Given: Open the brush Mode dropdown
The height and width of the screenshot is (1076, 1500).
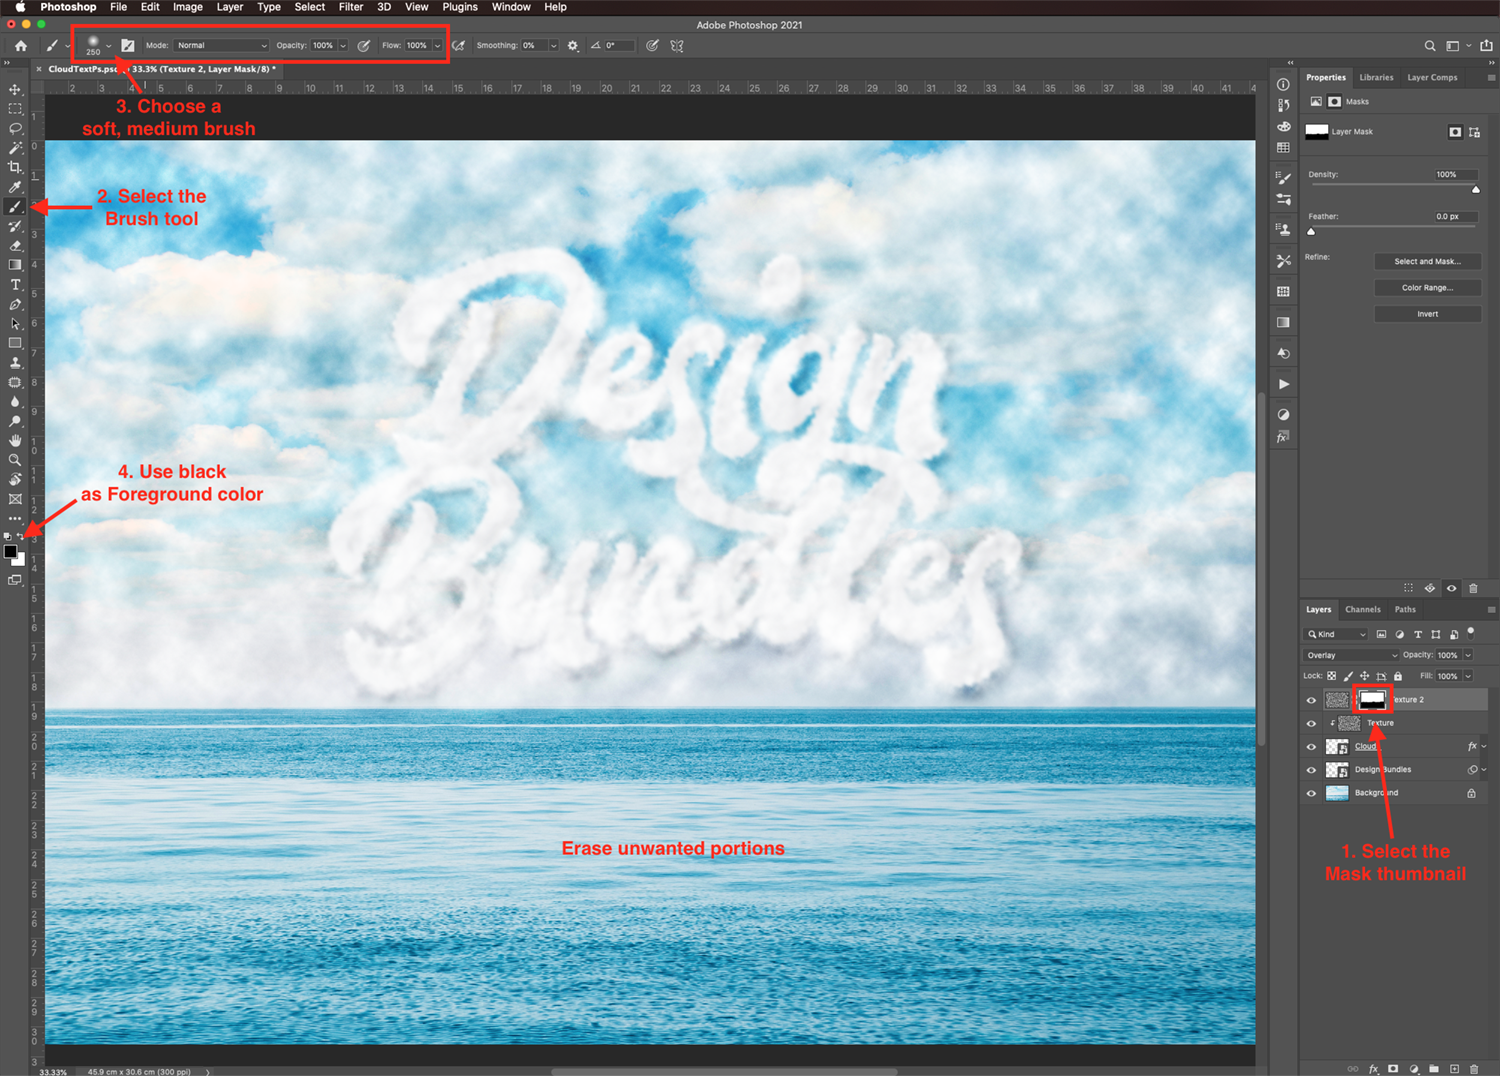Looking at the screenshot, I should [222, 46].
